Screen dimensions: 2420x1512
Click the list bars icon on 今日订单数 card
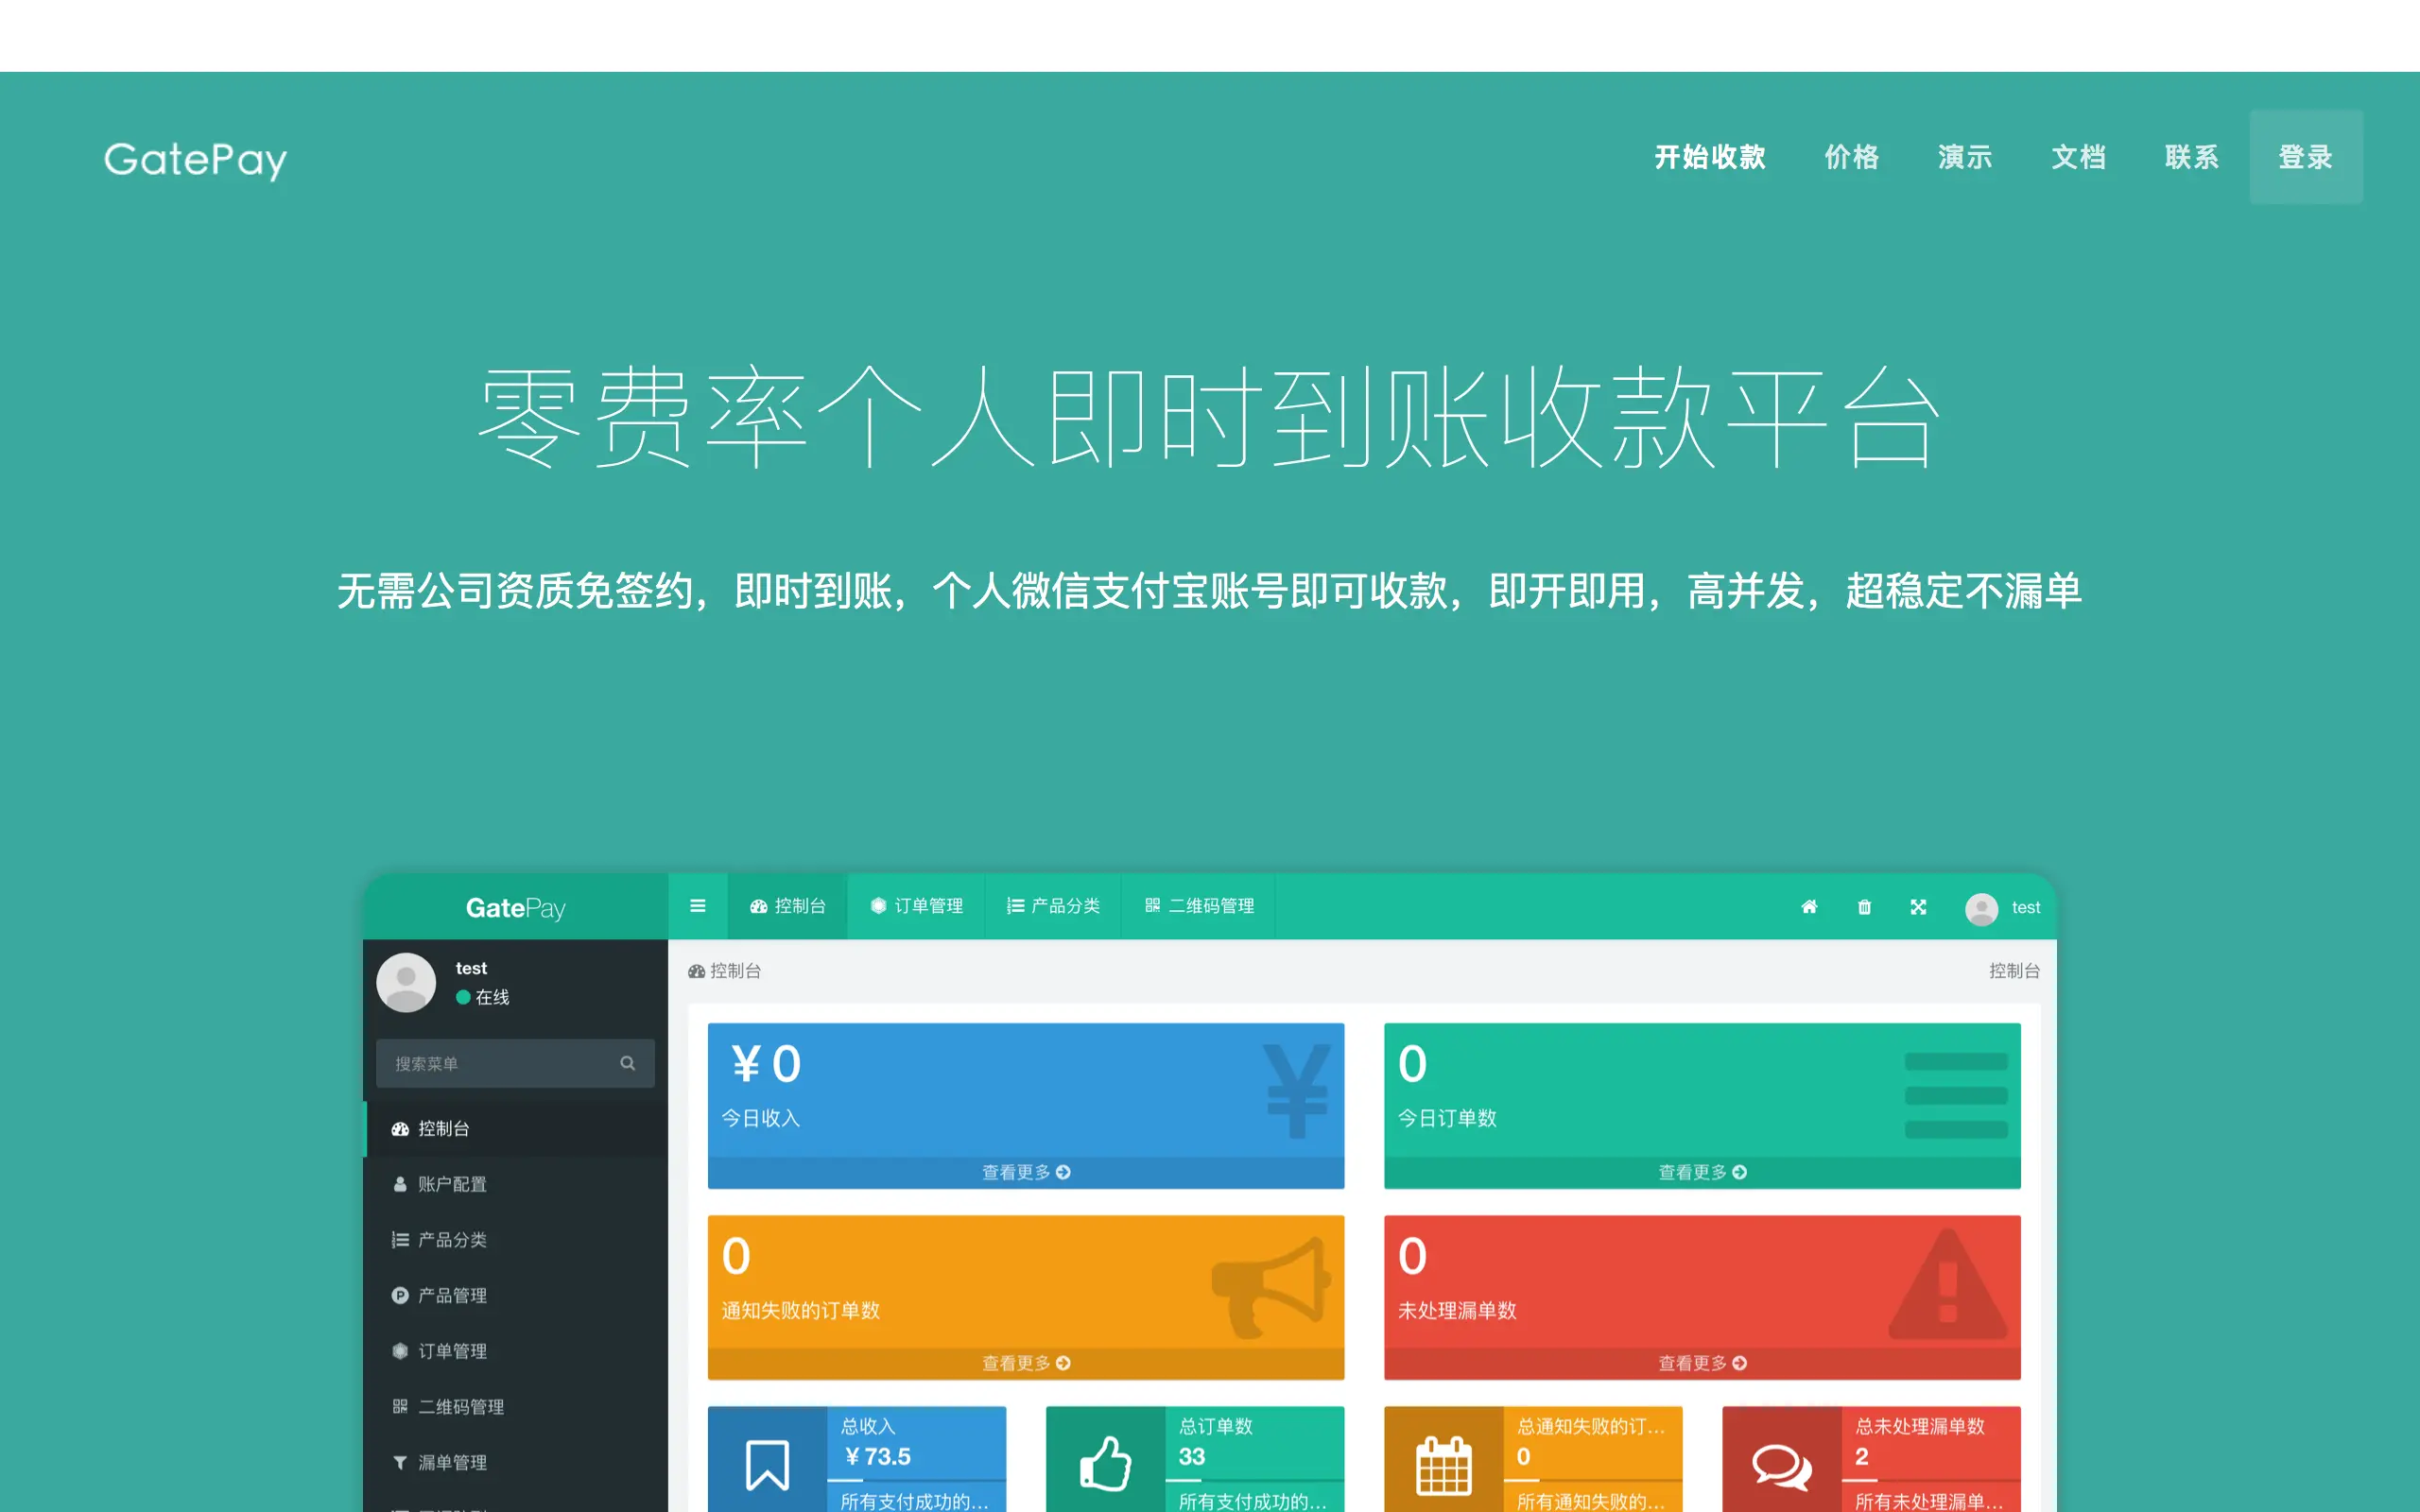click(x=1956, y=1095)
